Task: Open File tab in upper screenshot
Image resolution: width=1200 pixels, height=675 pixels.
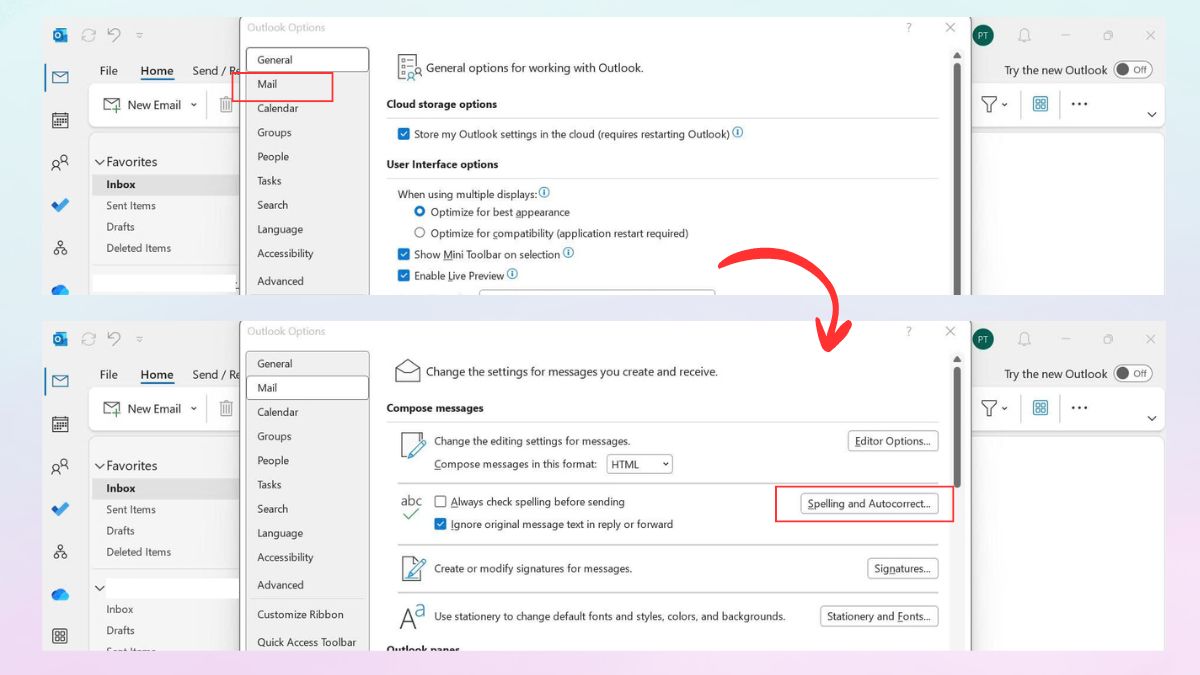Action: [109, 71]
